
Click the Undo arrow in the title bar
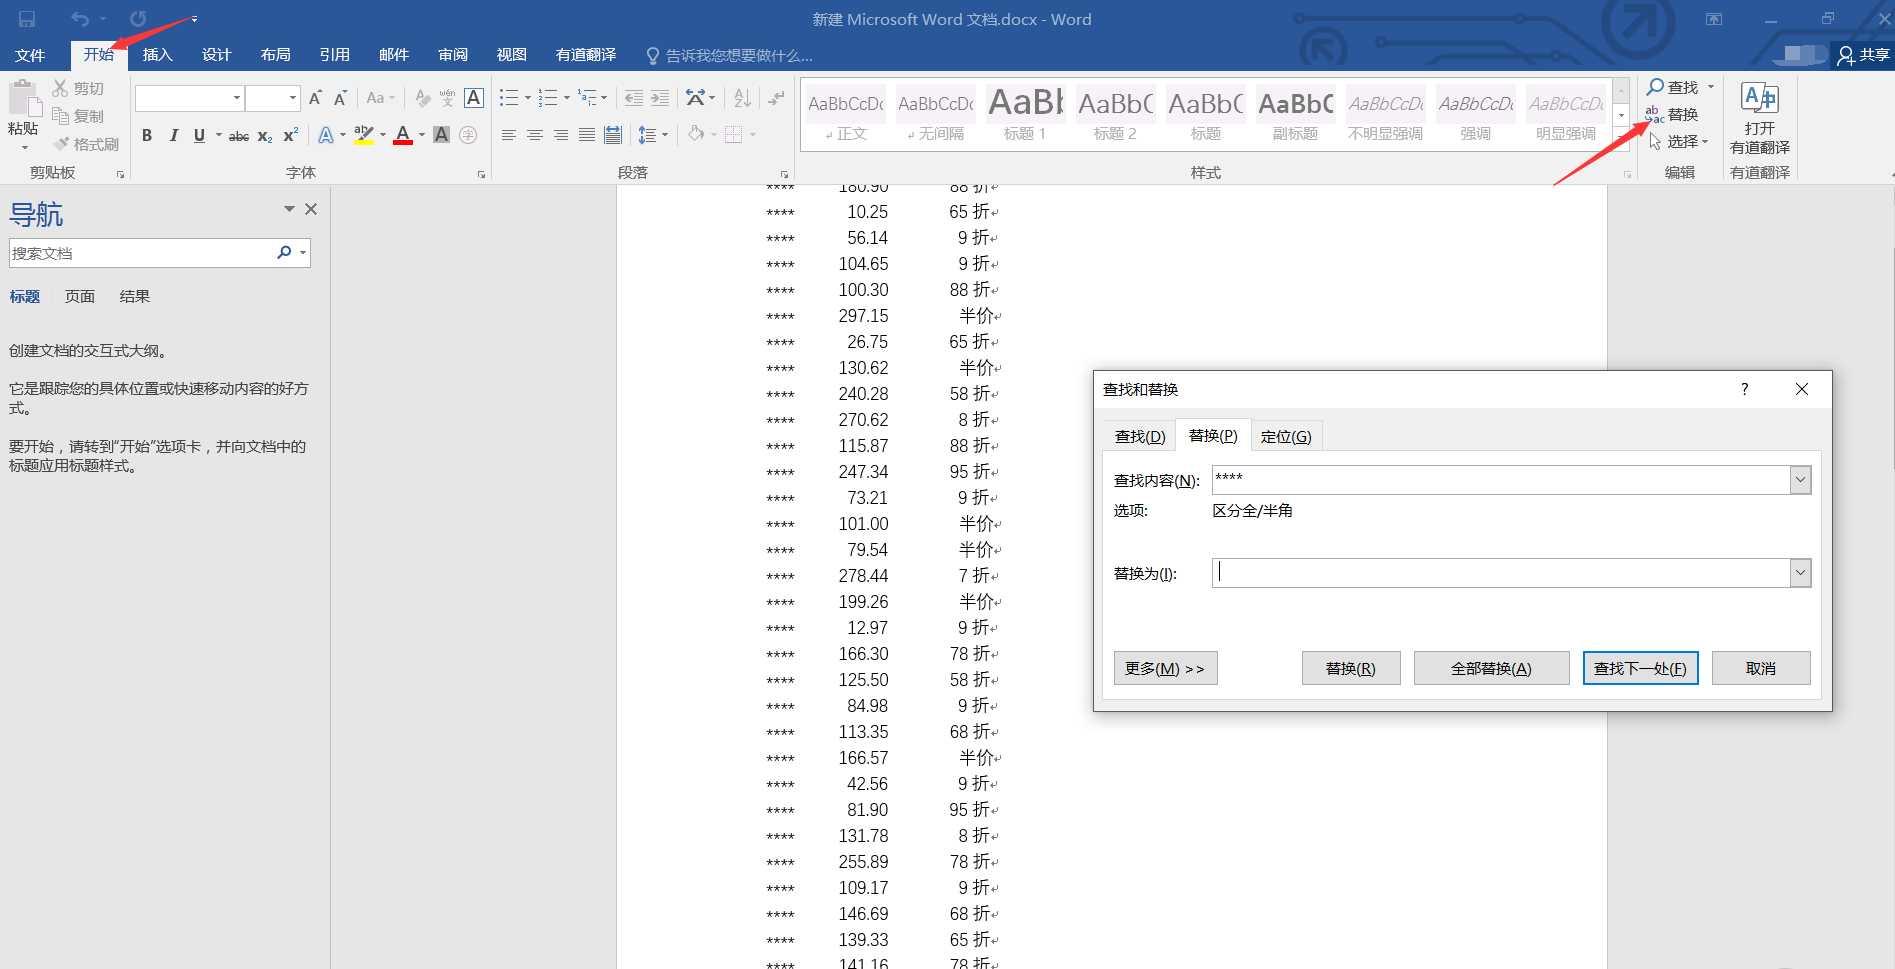80,19
